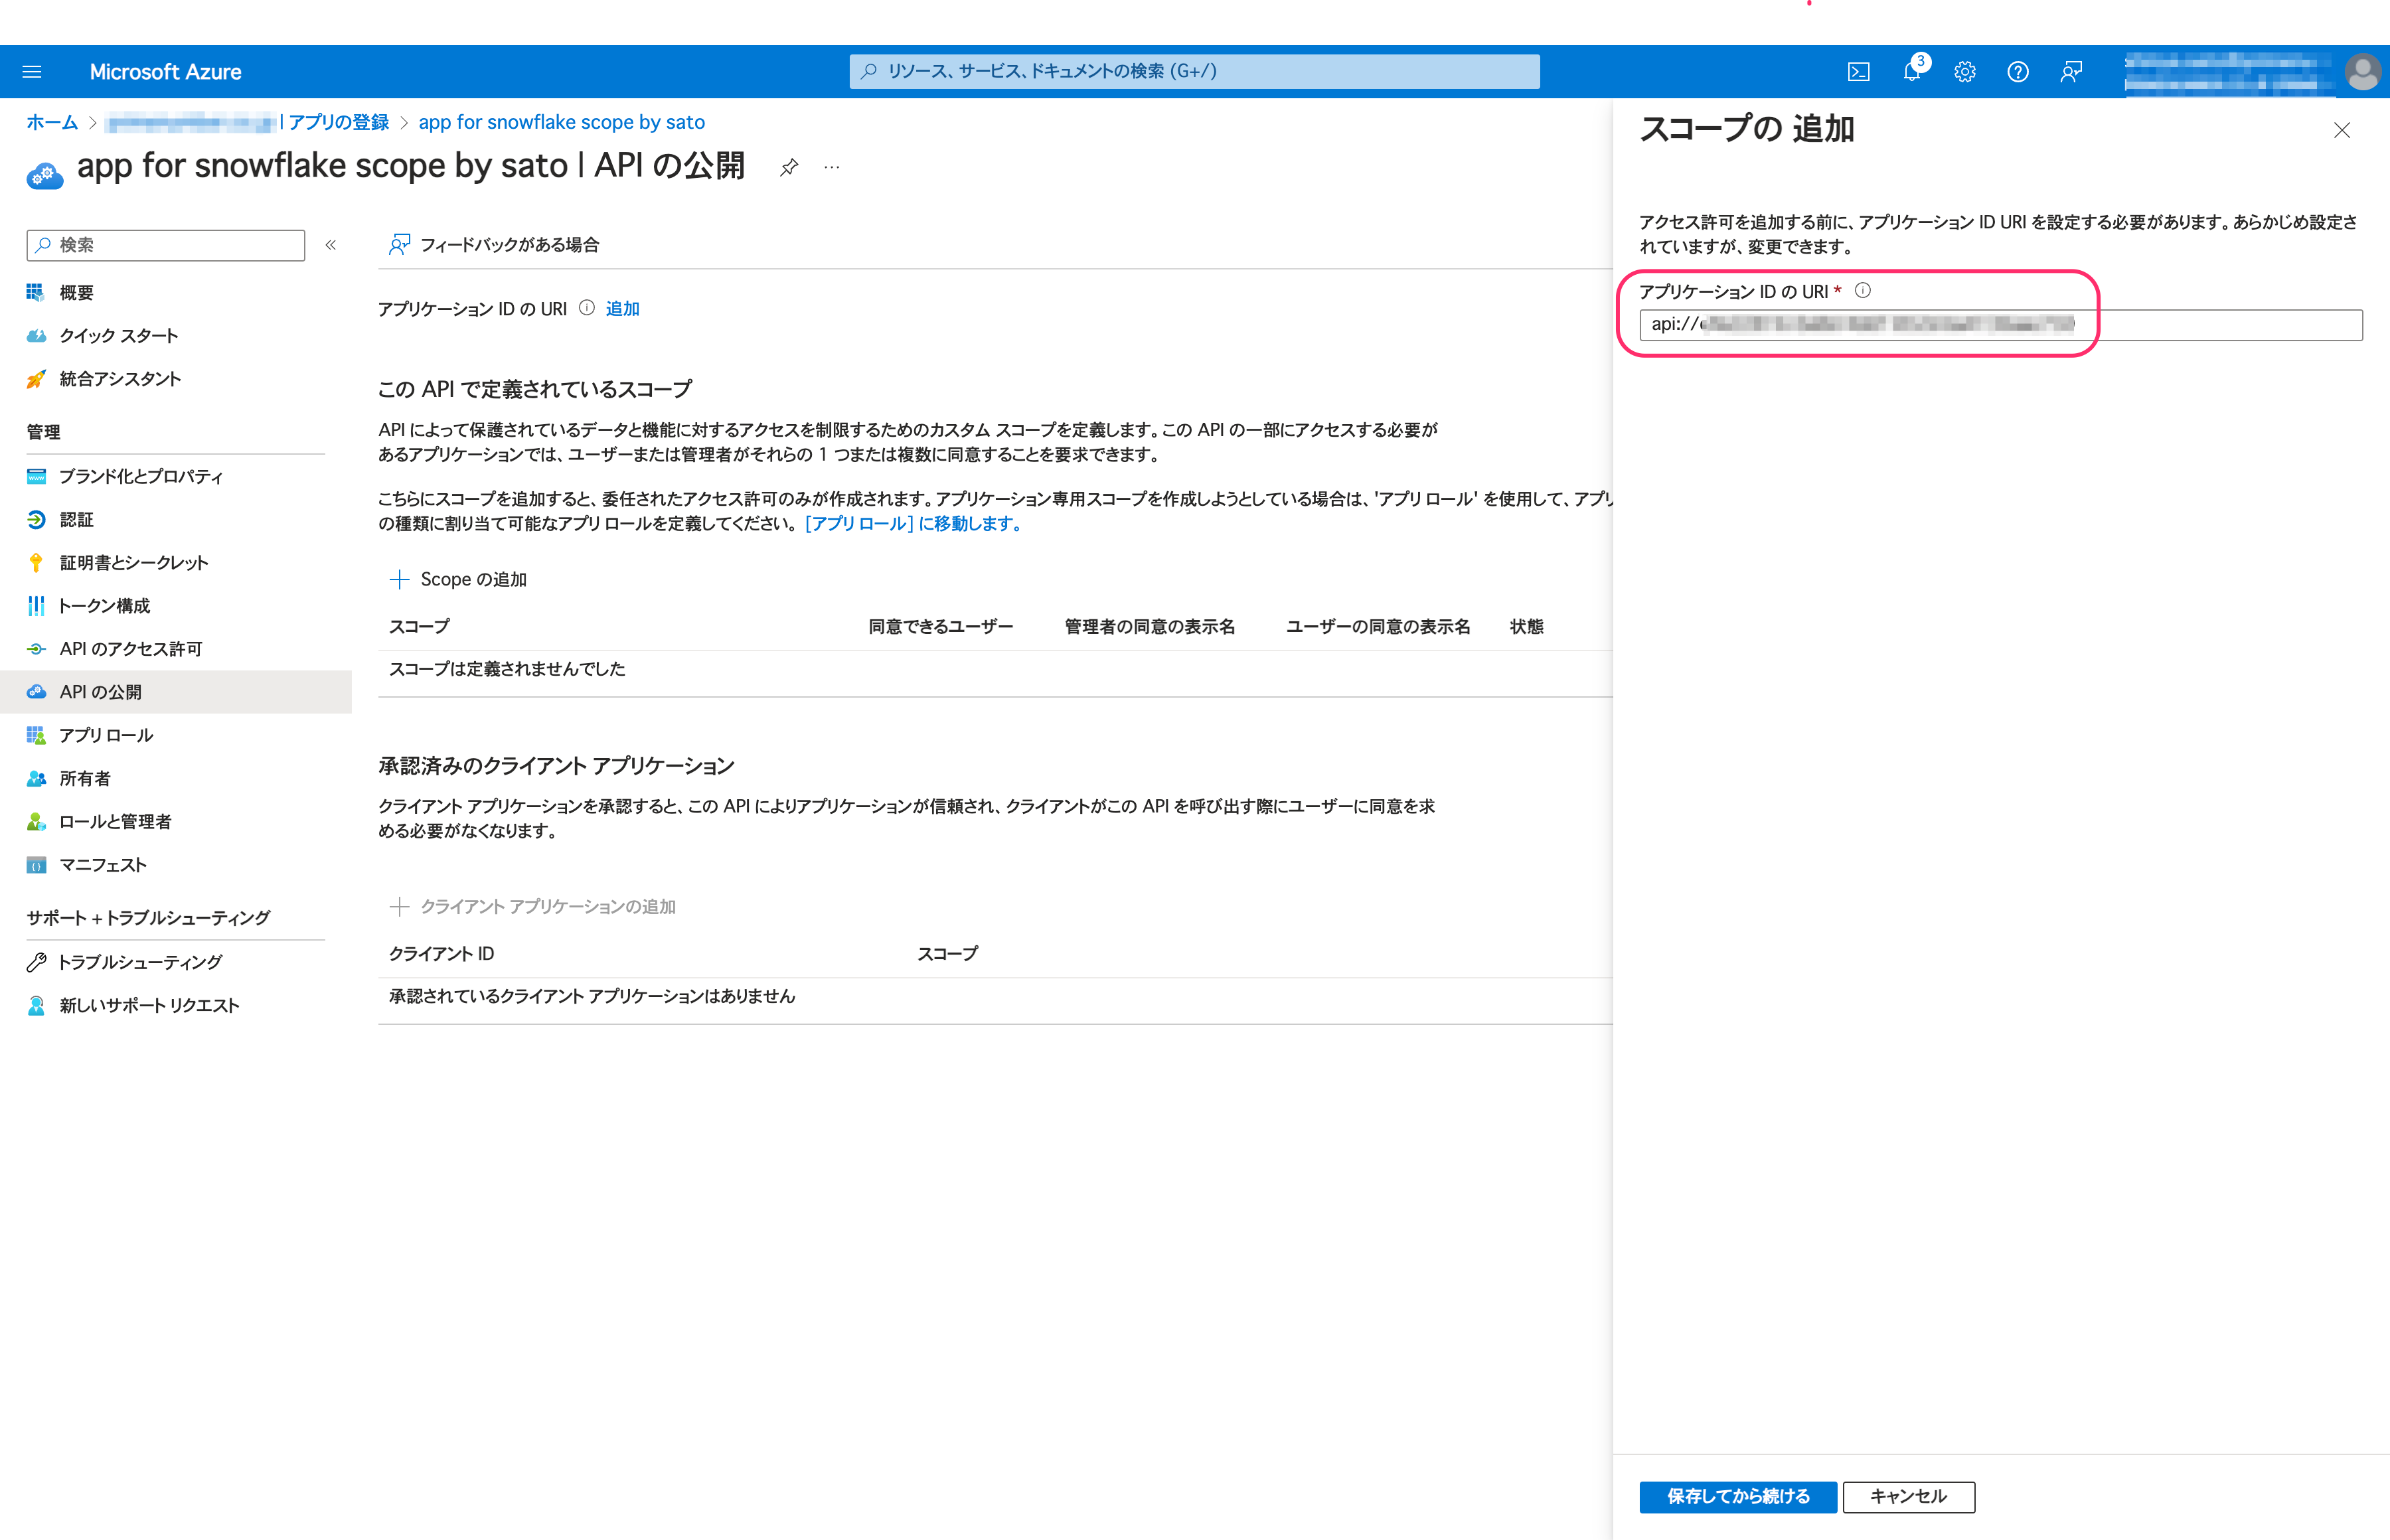The height and width of the screenshot is (1540, 2390).
Task: Click ユーザーの同意の表示名 column header
Action: 1378,627
